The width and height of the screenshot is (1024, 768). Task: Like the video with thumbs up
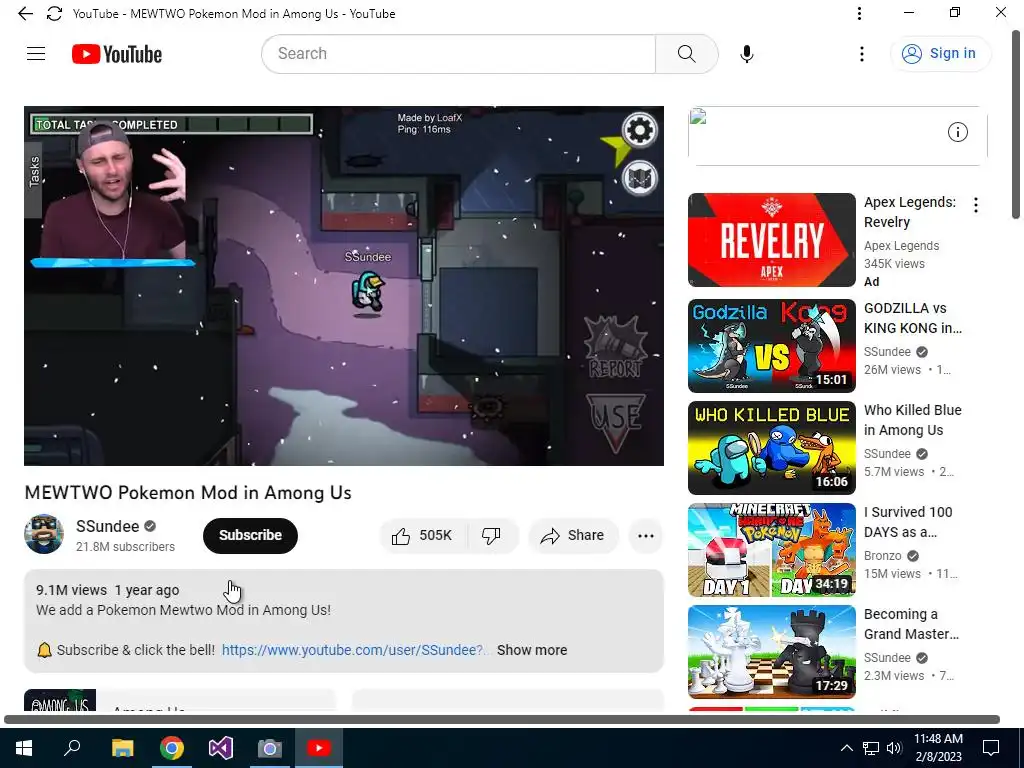pyautogui.click(x=422, y=536)
